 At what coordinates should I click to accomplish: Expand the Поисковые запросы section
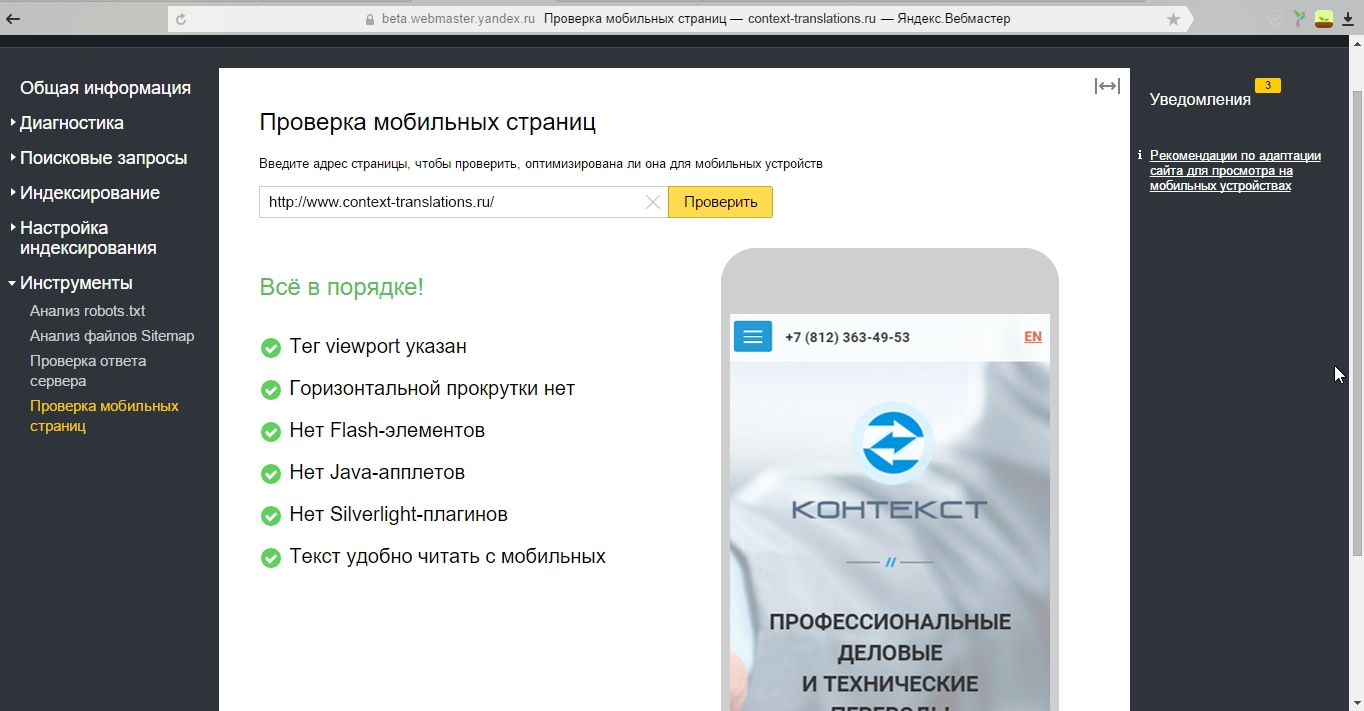[103, 158]
